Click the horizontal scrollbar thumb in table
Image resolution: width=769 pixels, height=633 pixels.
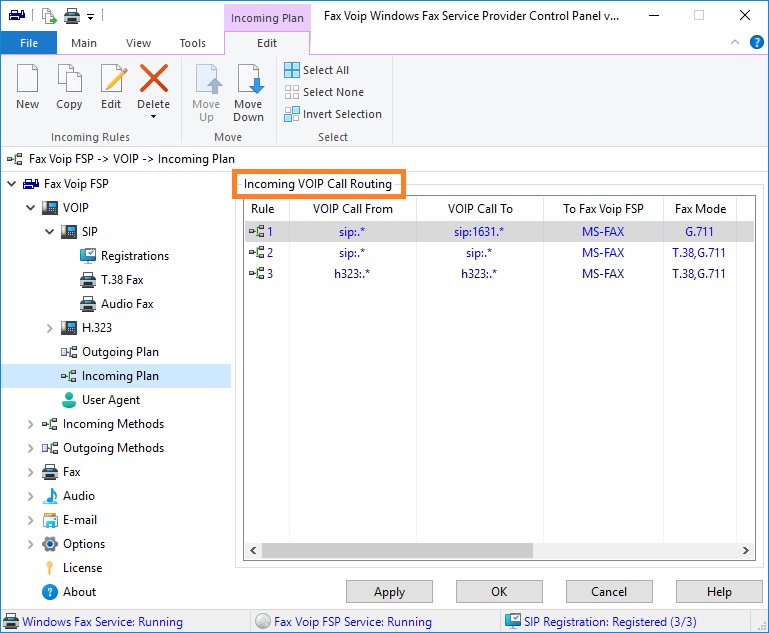coord(397,551)
